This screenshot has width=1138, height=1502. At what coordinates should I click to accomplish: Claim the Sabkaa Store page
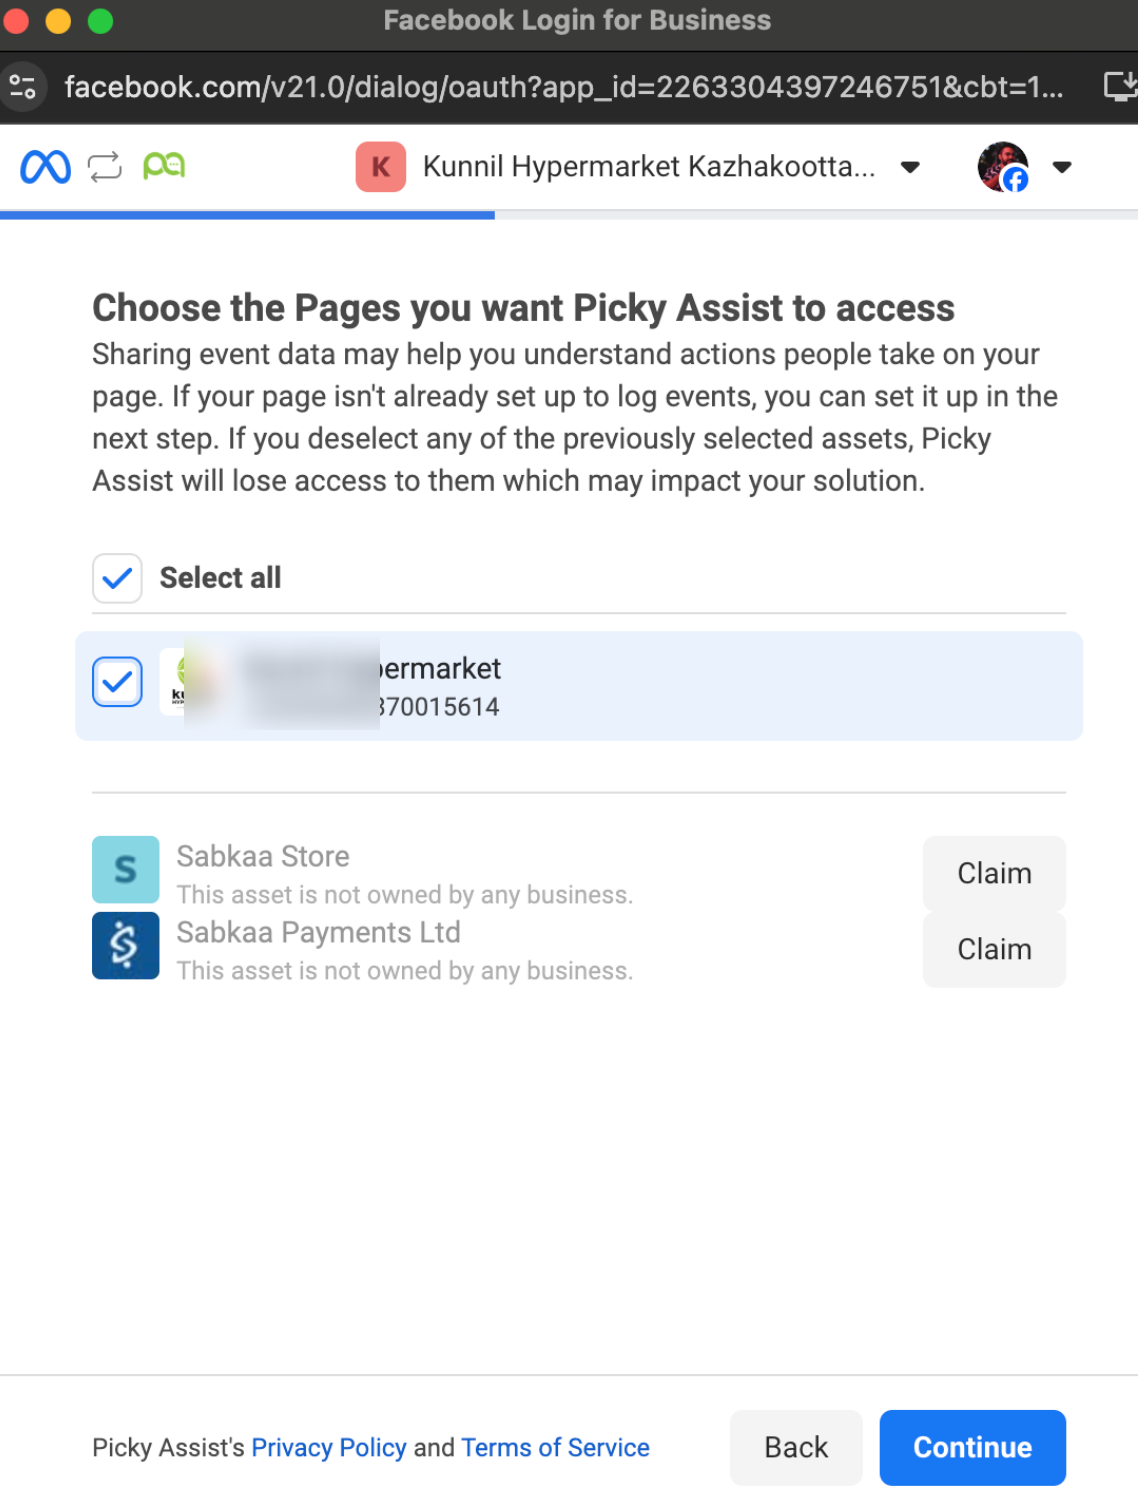993,873
